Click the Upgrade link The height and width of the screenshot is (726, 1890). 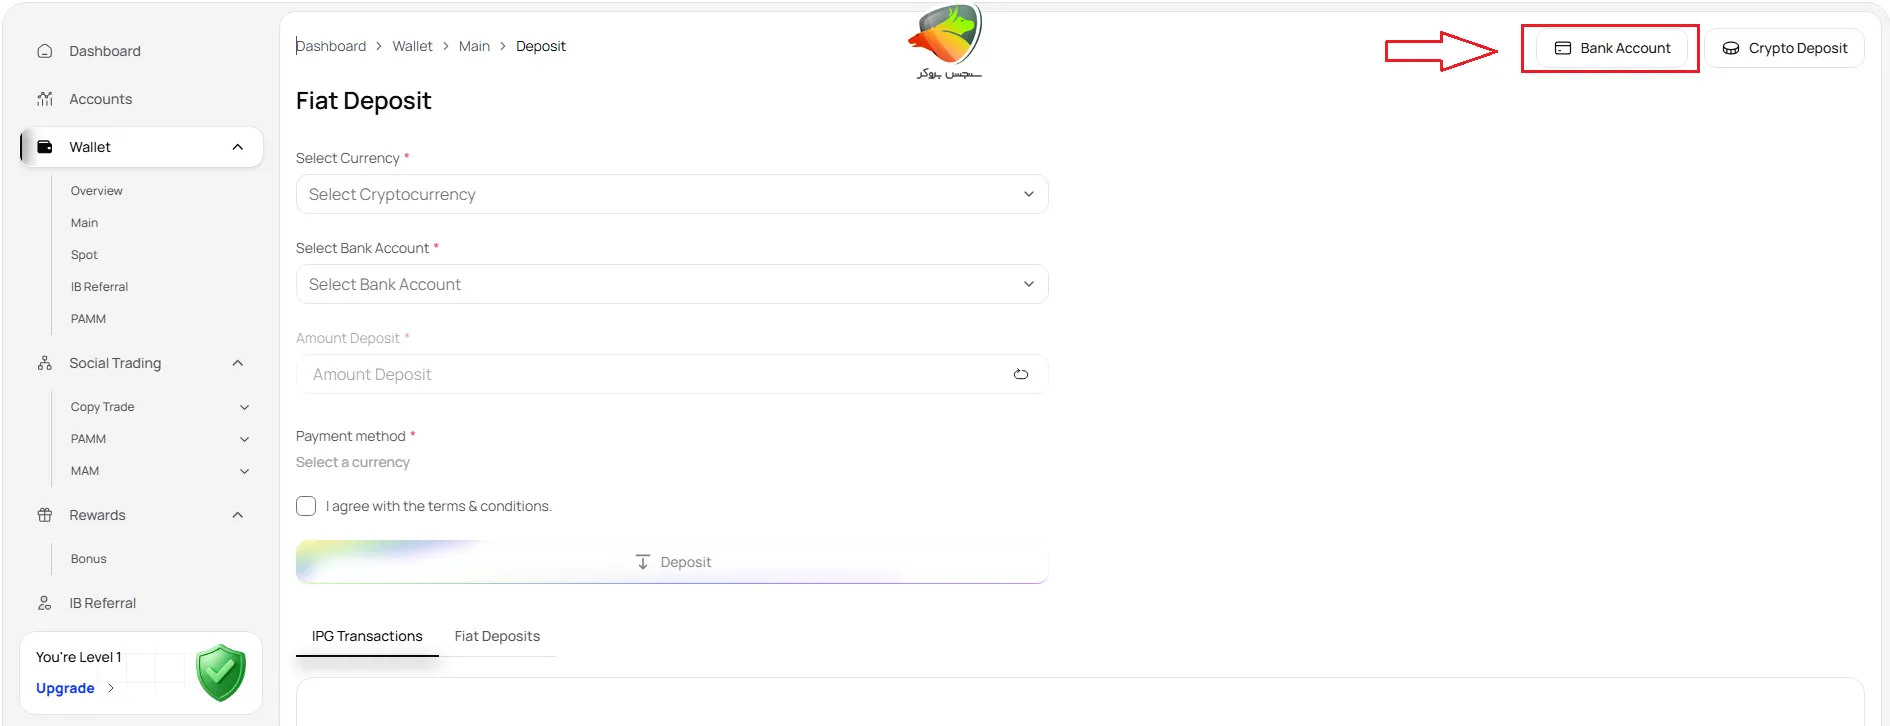click(65, 688)
